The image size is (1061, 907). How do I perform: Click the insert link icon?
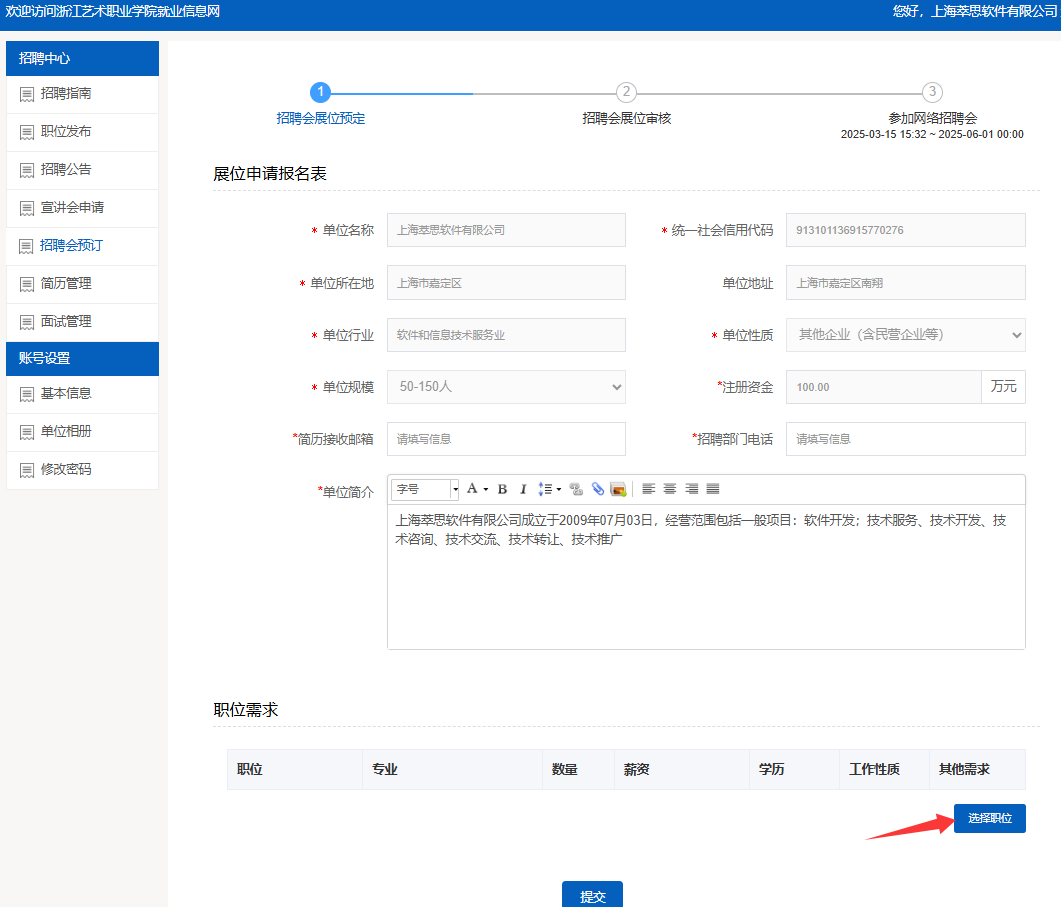coord(576,489)
